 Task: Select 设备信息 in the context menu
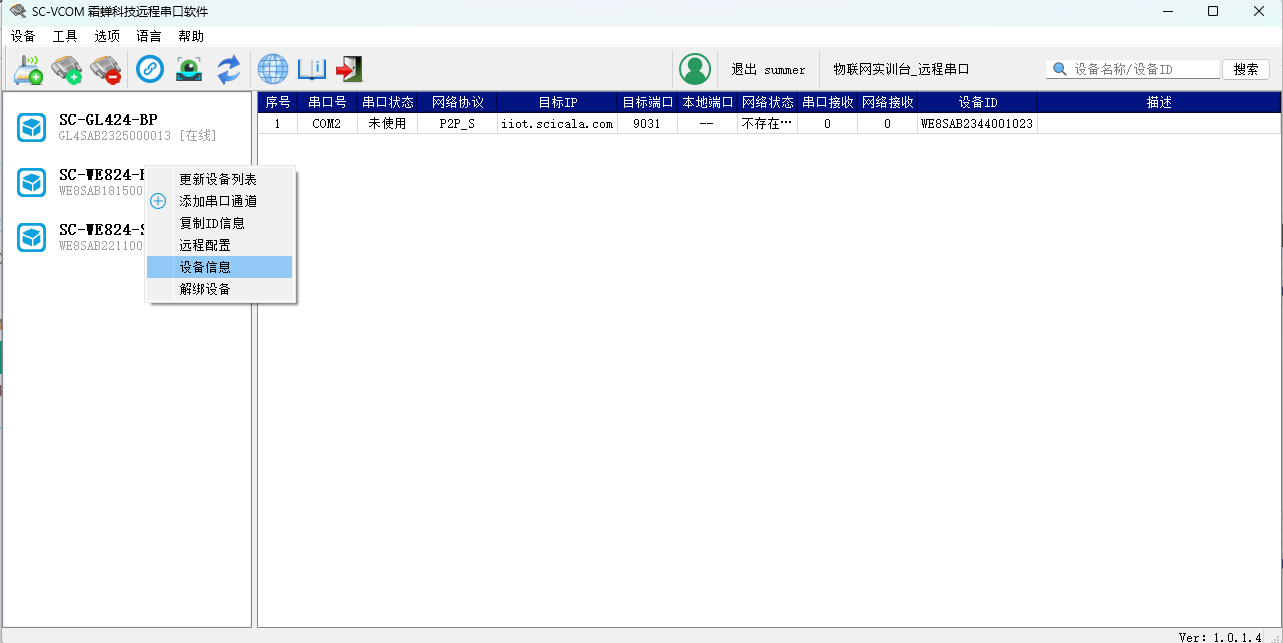tap(205, 267)
